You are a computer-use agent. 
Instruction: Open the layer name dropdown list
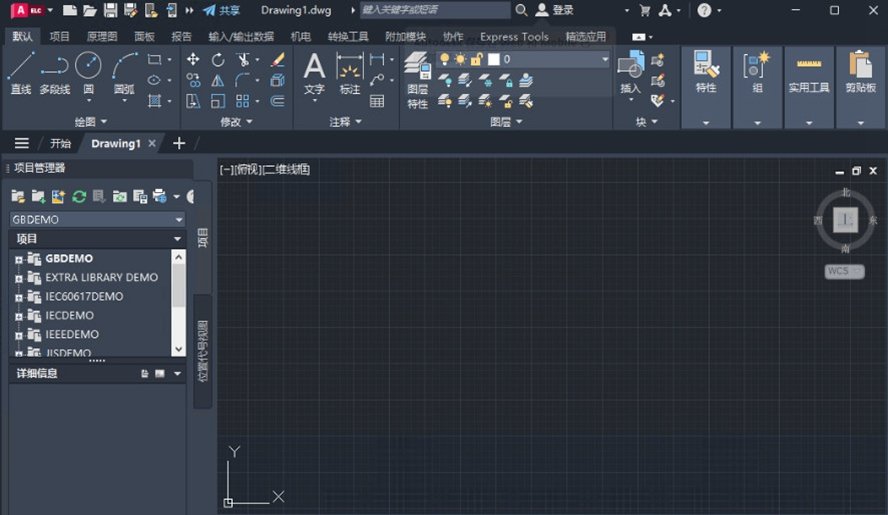(x=604, y=59)
